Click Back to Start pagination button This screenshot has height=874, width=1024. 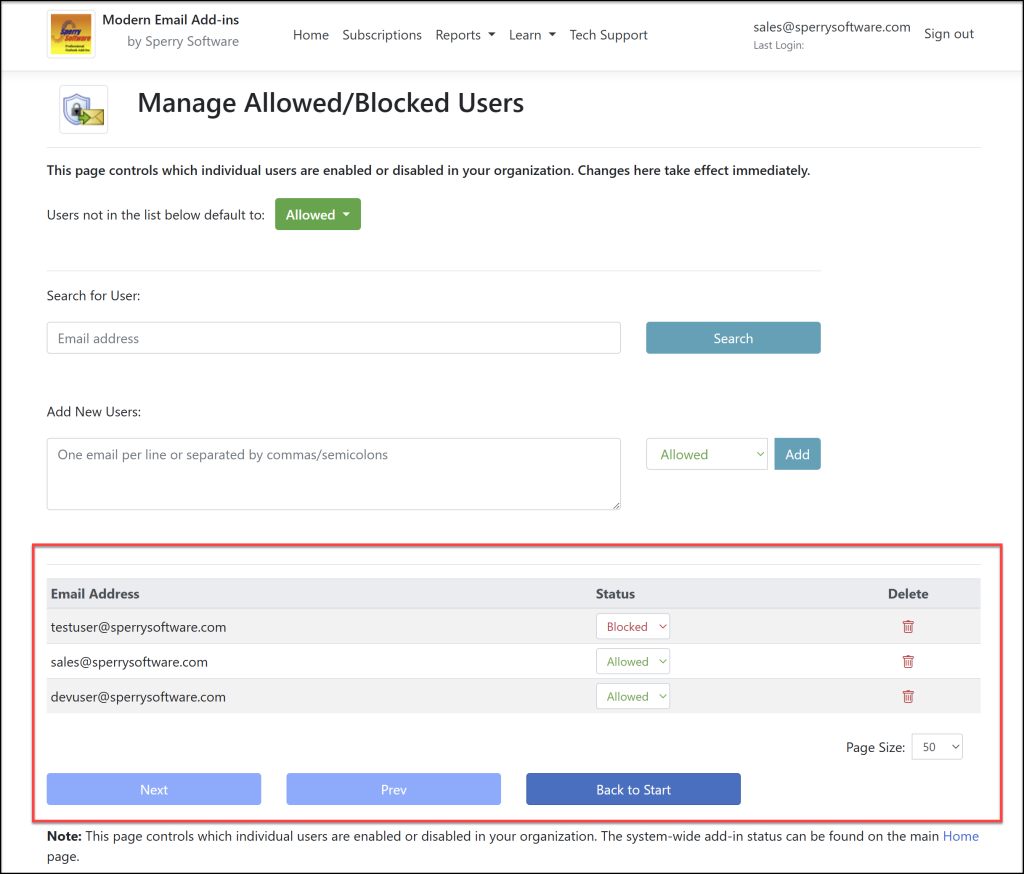coord(632,788)
